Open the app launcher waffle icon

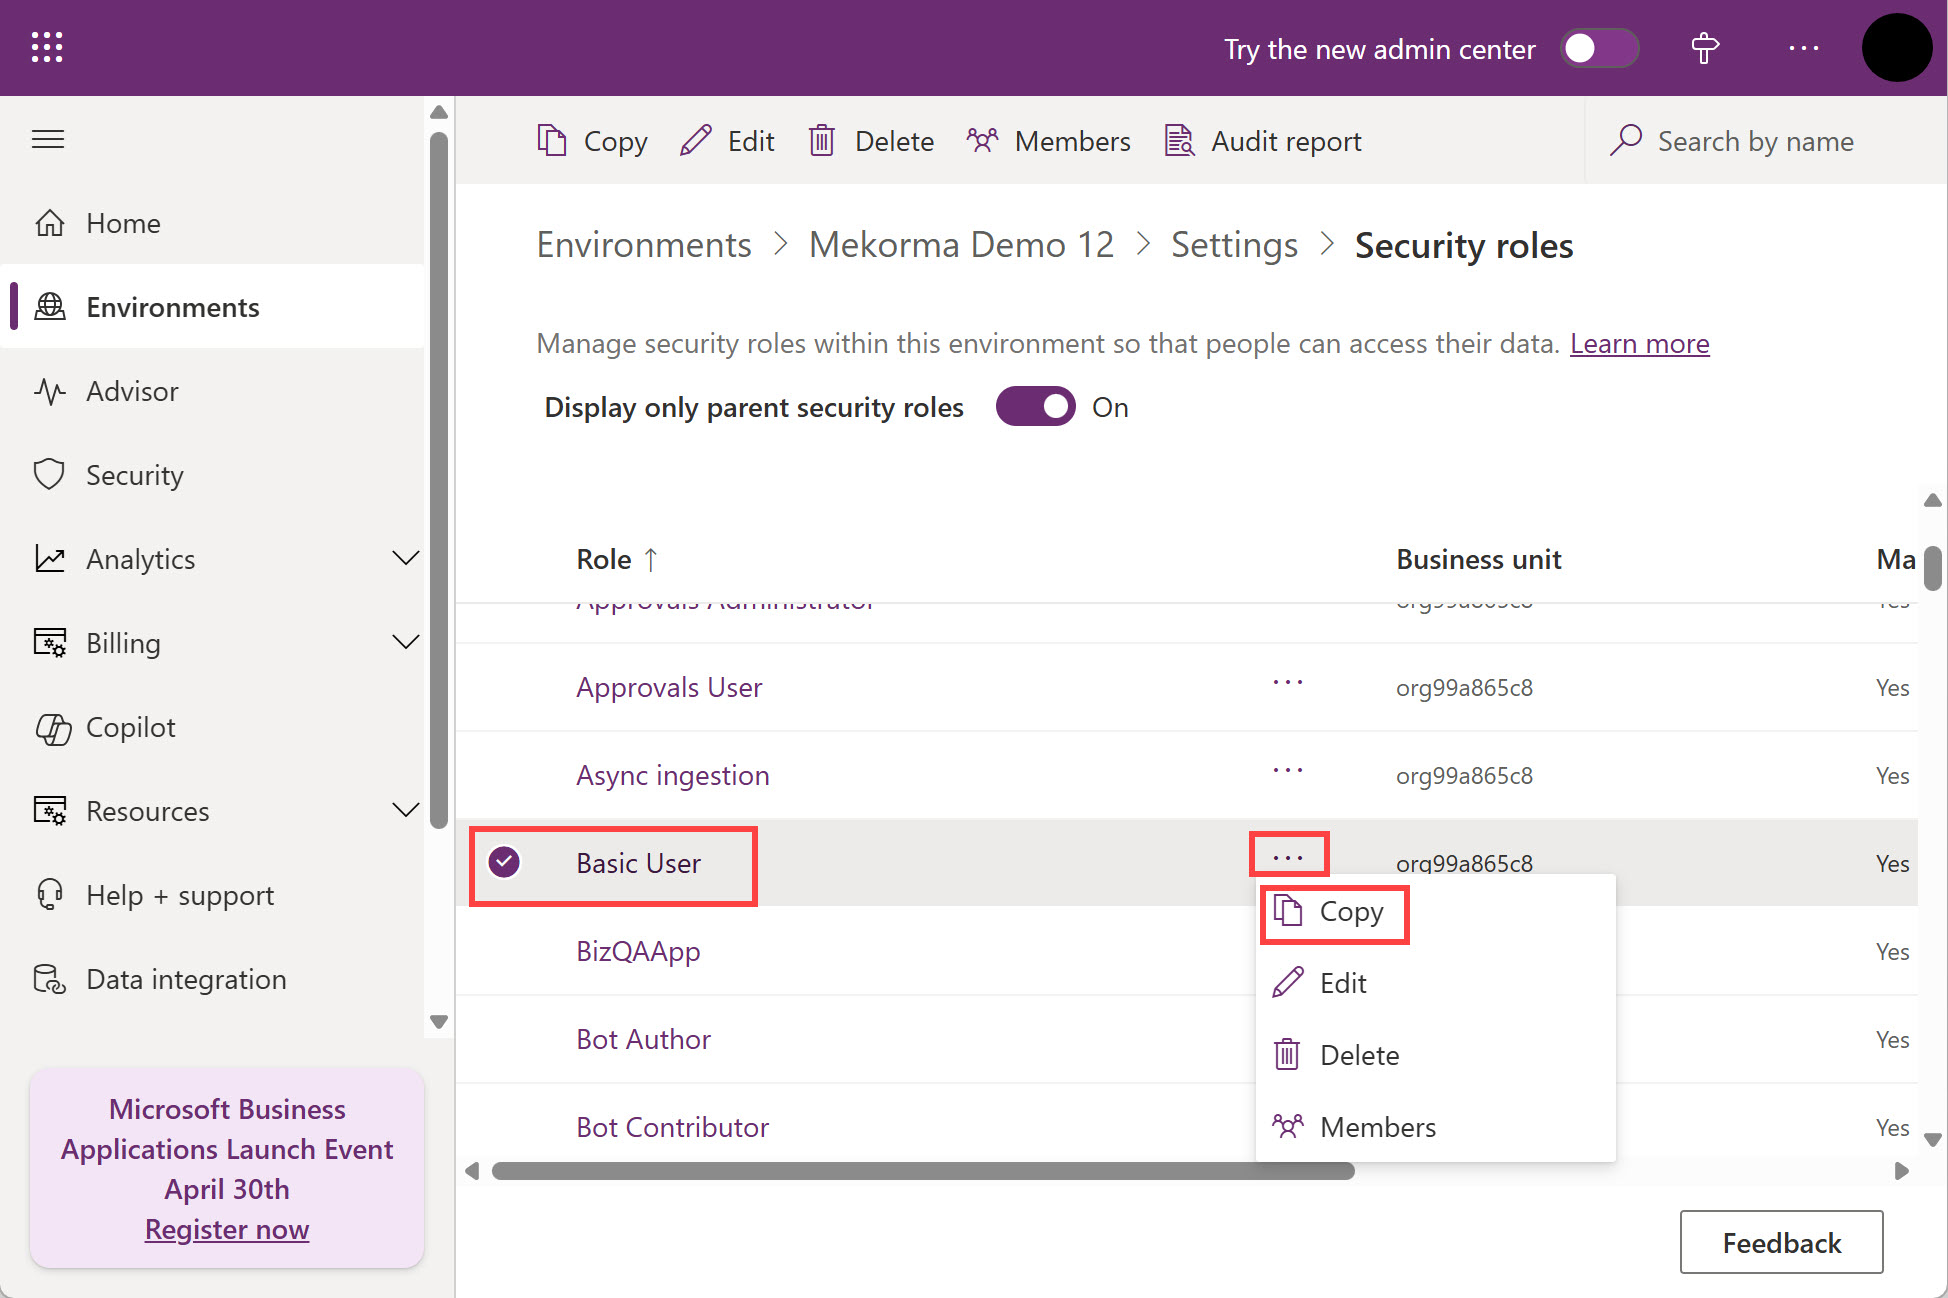[47, 47]
